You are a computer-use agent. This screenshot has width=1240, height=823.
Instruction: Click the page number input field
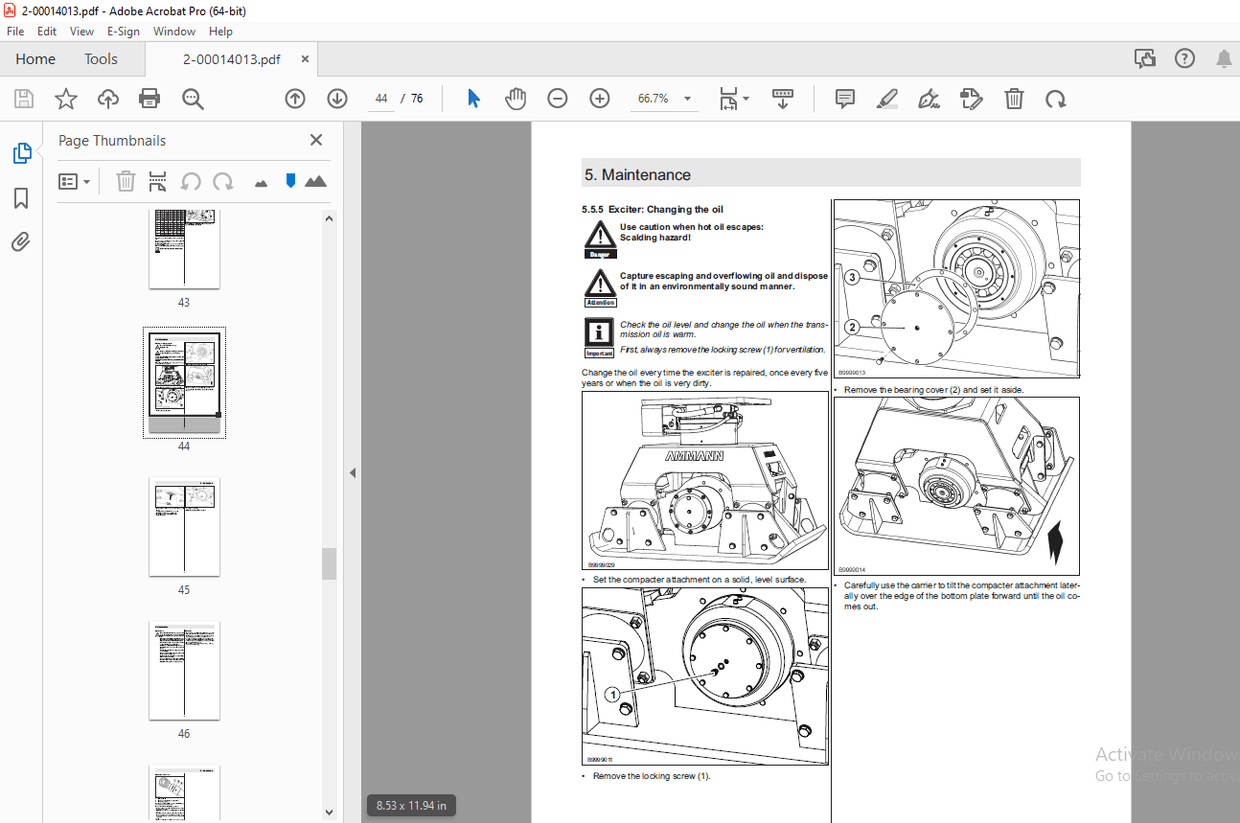[381, 98]
